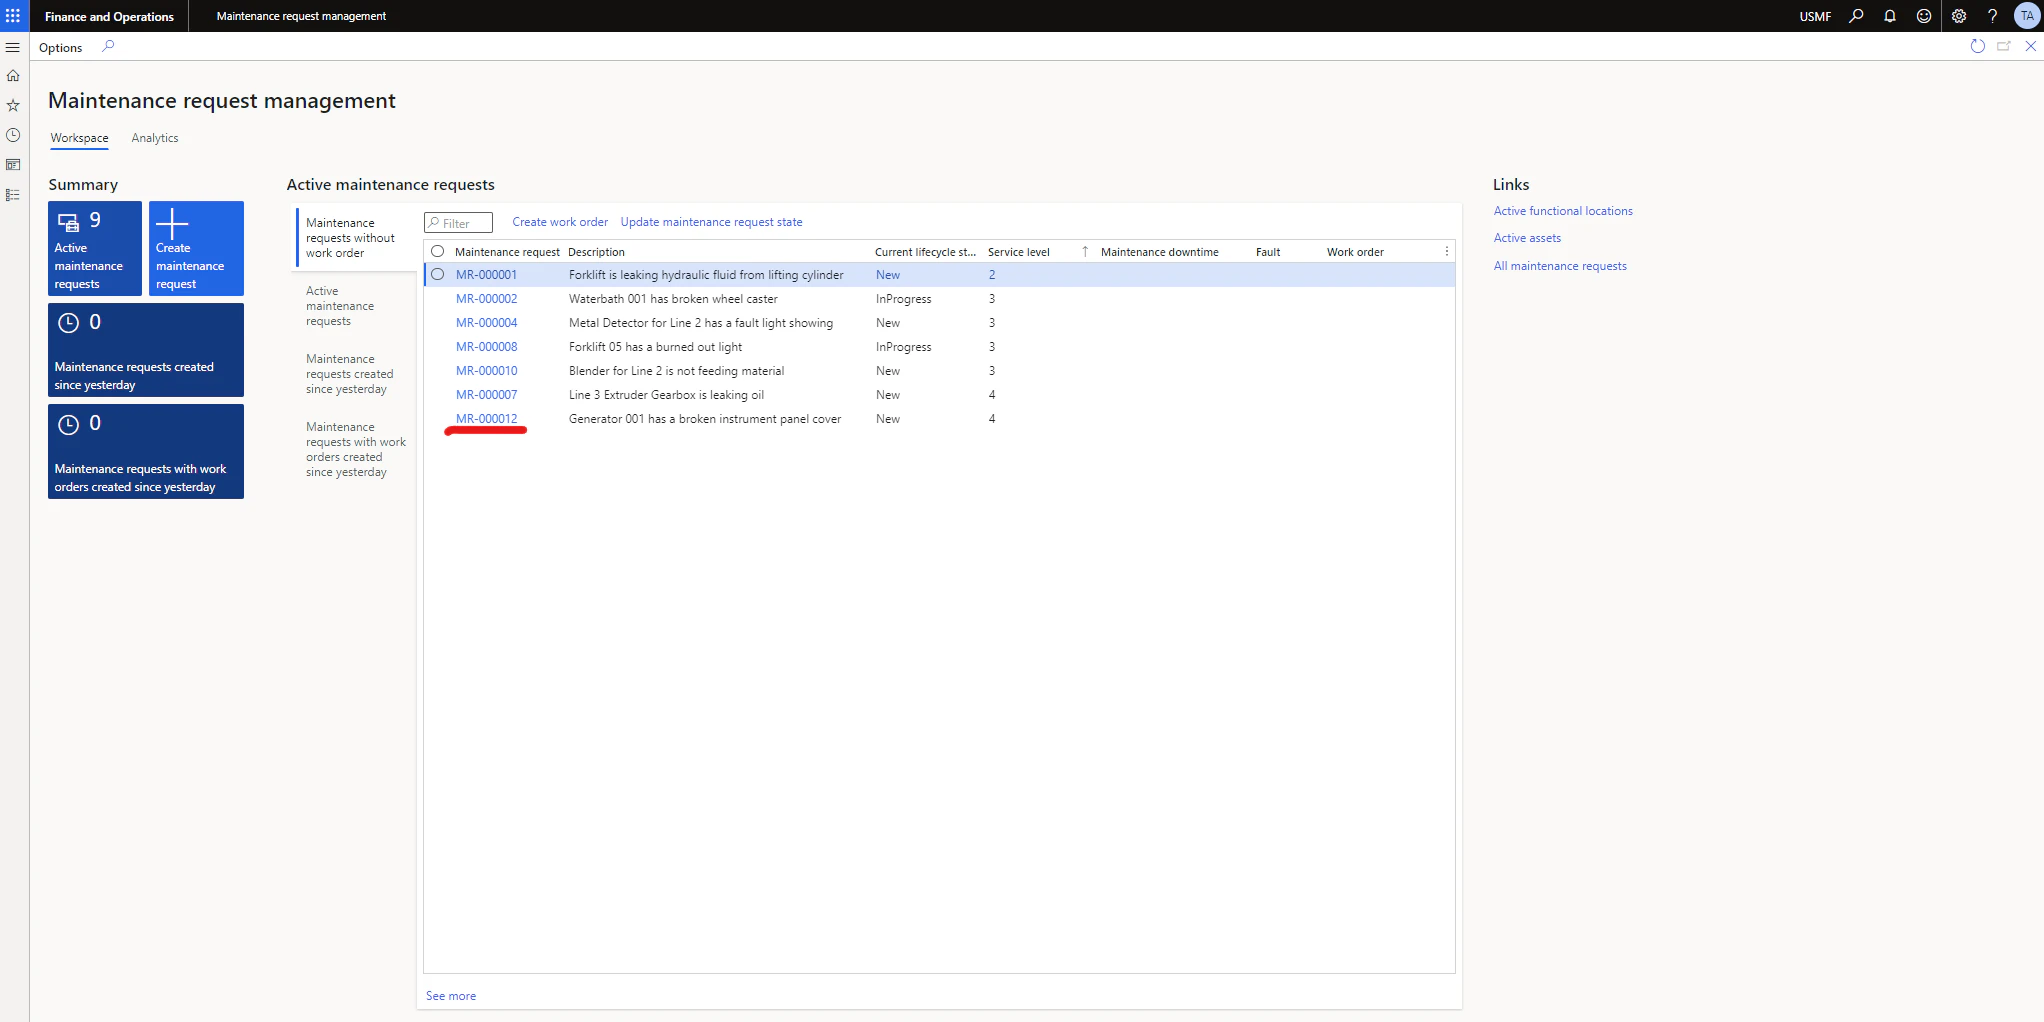Switch to the Analytics tab
The width and height of the screenshot is (2044, 1022).
click(155, 138)
